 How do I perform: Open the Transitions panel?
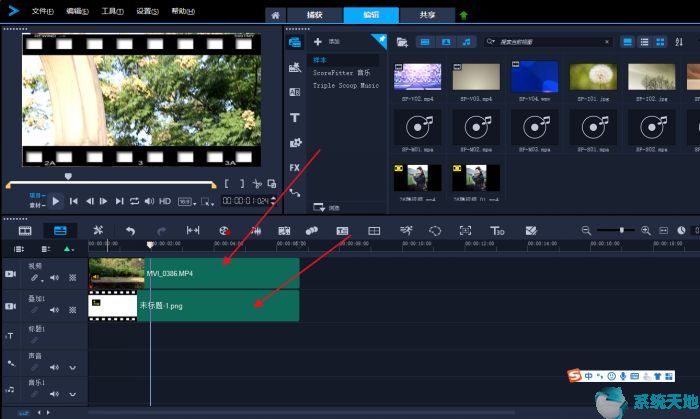point(295,92)
